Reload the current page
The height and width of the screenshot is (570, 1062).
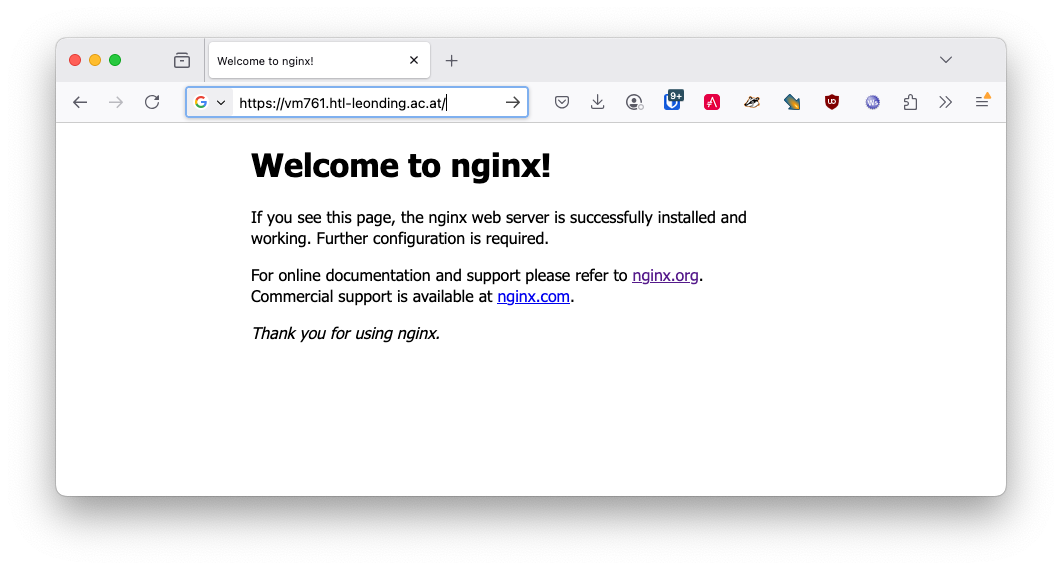click(152, 102)
